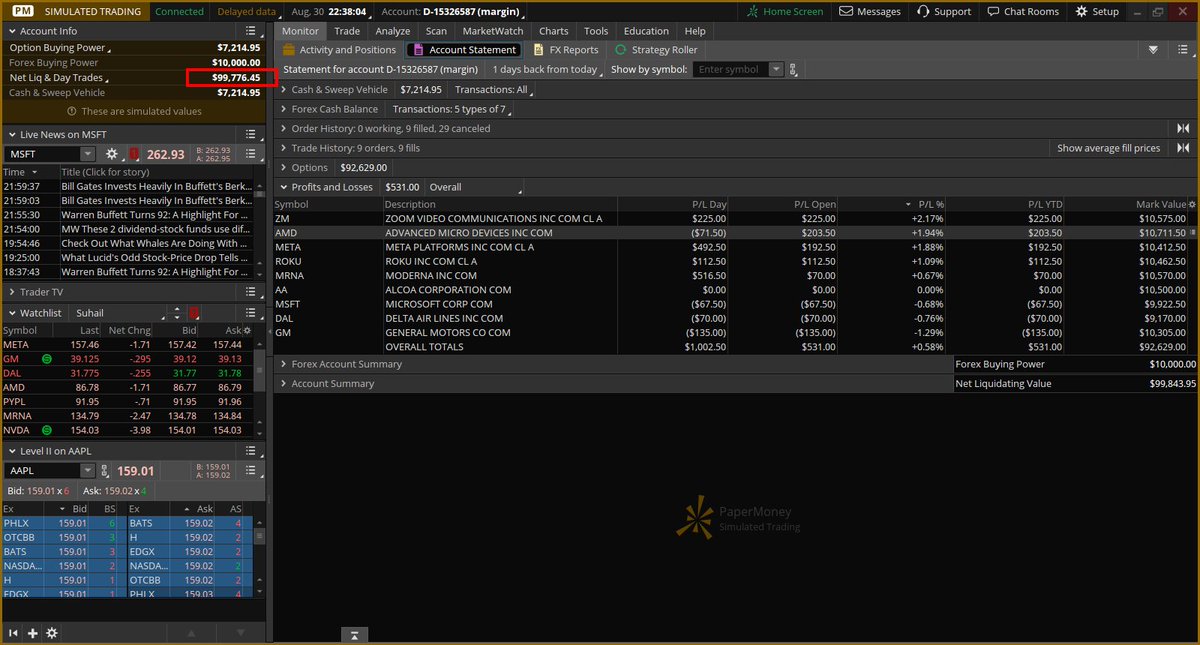Click the Enter symbol field
This screenshot has height=645, width=1200.
(x=732, y=70)
